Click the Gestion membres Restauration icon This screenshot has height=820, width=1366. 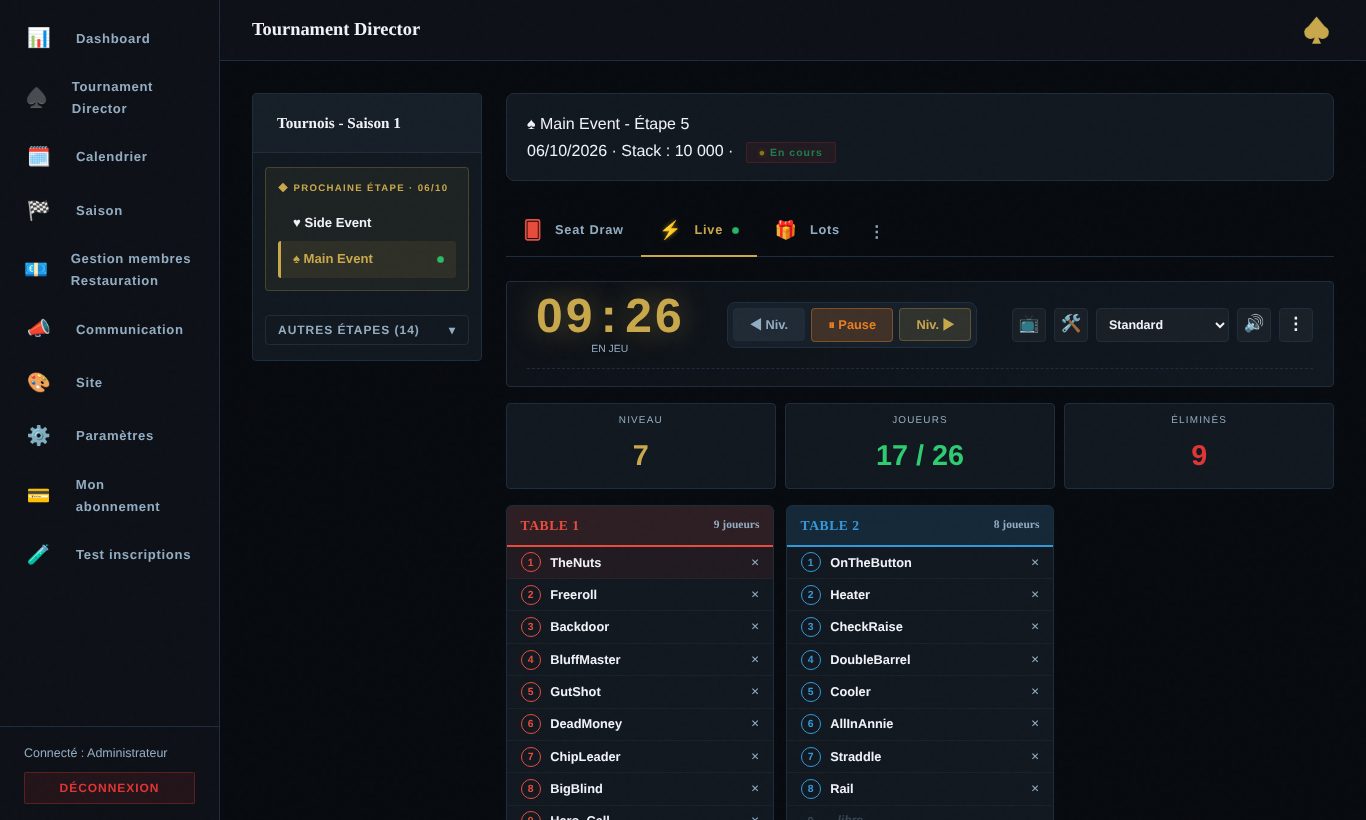pyautogui.click(x=36, y=269)
